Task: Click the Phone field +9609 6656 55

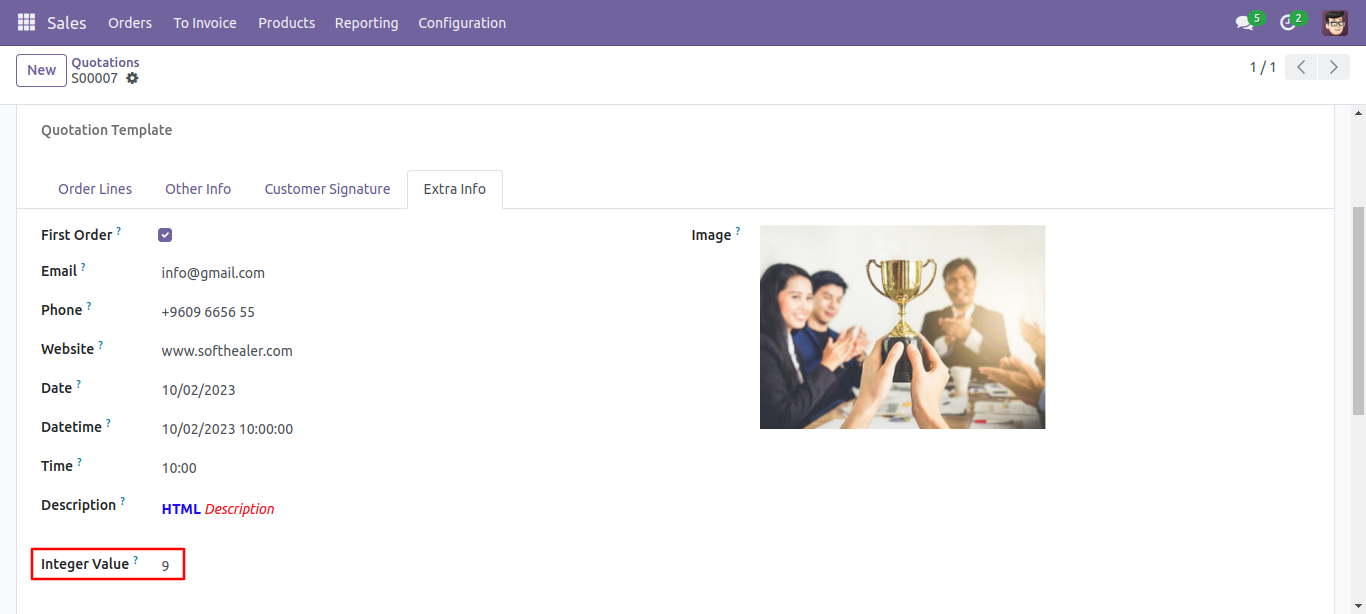Action: (x=208, y=312)
